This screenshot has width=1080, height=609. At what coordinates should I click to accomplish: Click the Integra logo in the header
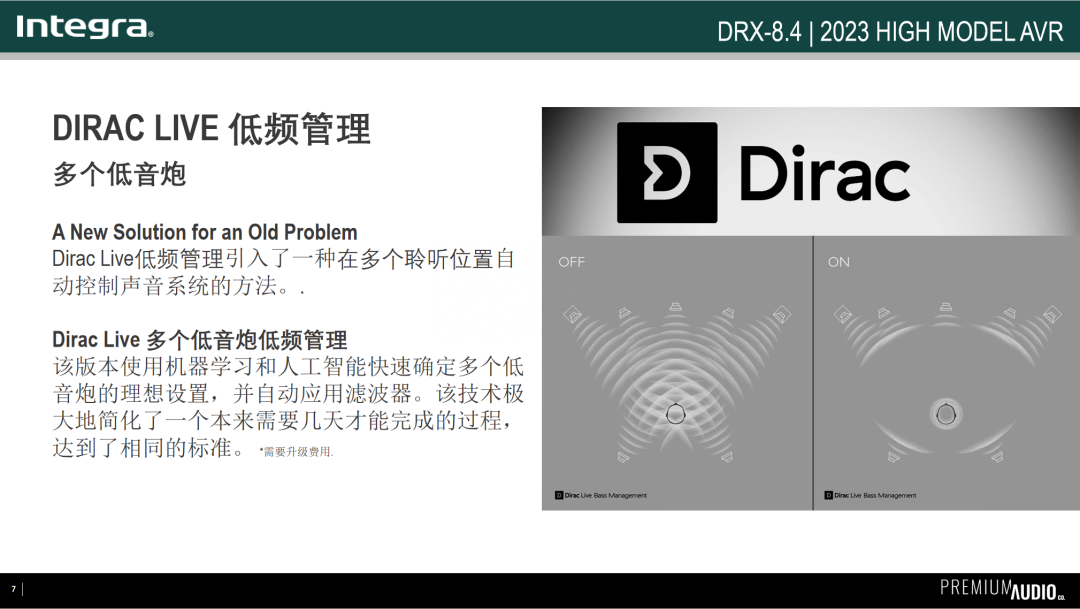pos(85,27)
